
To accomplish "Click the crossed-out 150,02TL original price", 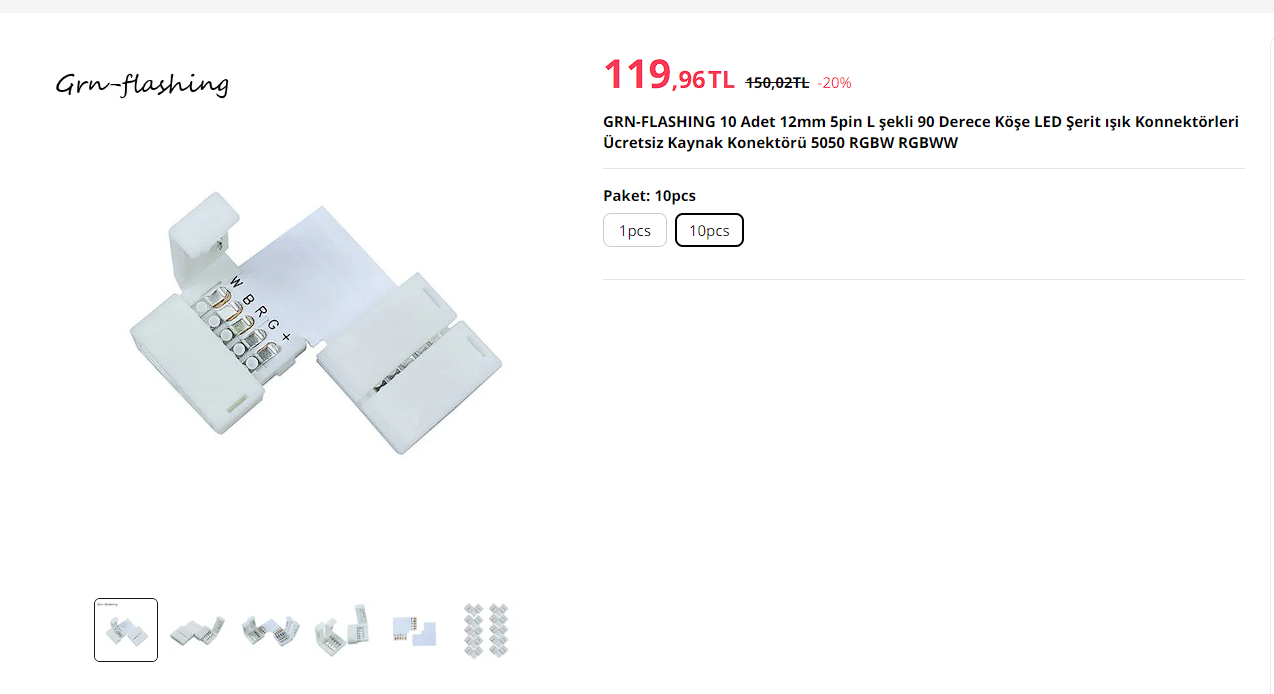I will tap(777, 82).
